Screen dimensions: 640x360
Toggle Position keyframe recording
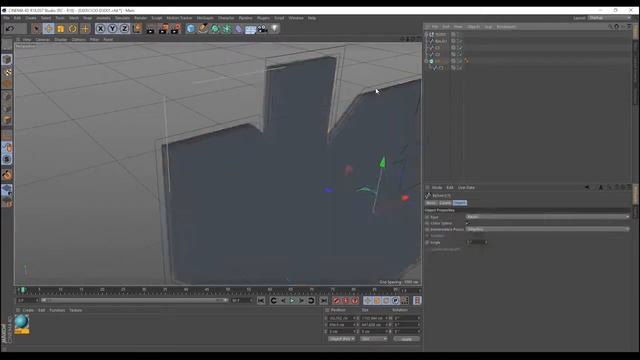367,301
